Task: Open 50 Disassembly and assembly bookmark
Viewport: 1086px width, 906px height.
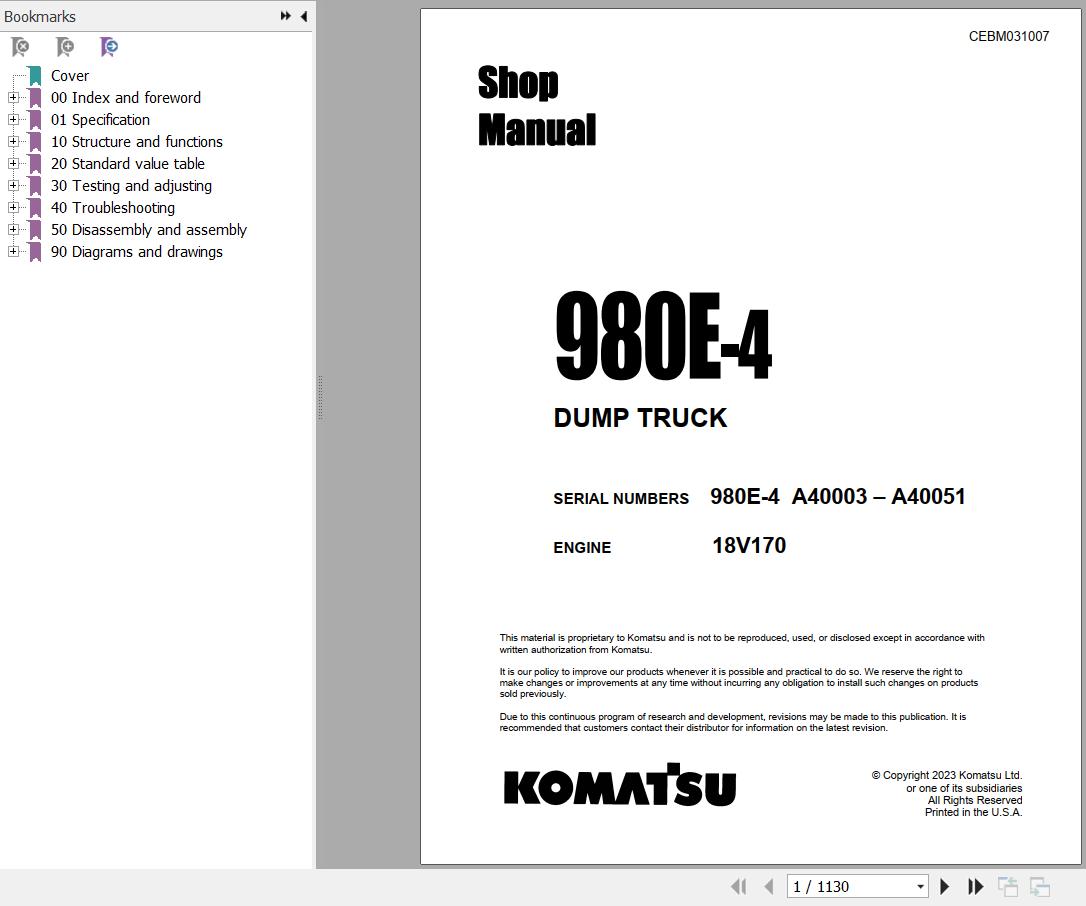Action: (149, 230)
